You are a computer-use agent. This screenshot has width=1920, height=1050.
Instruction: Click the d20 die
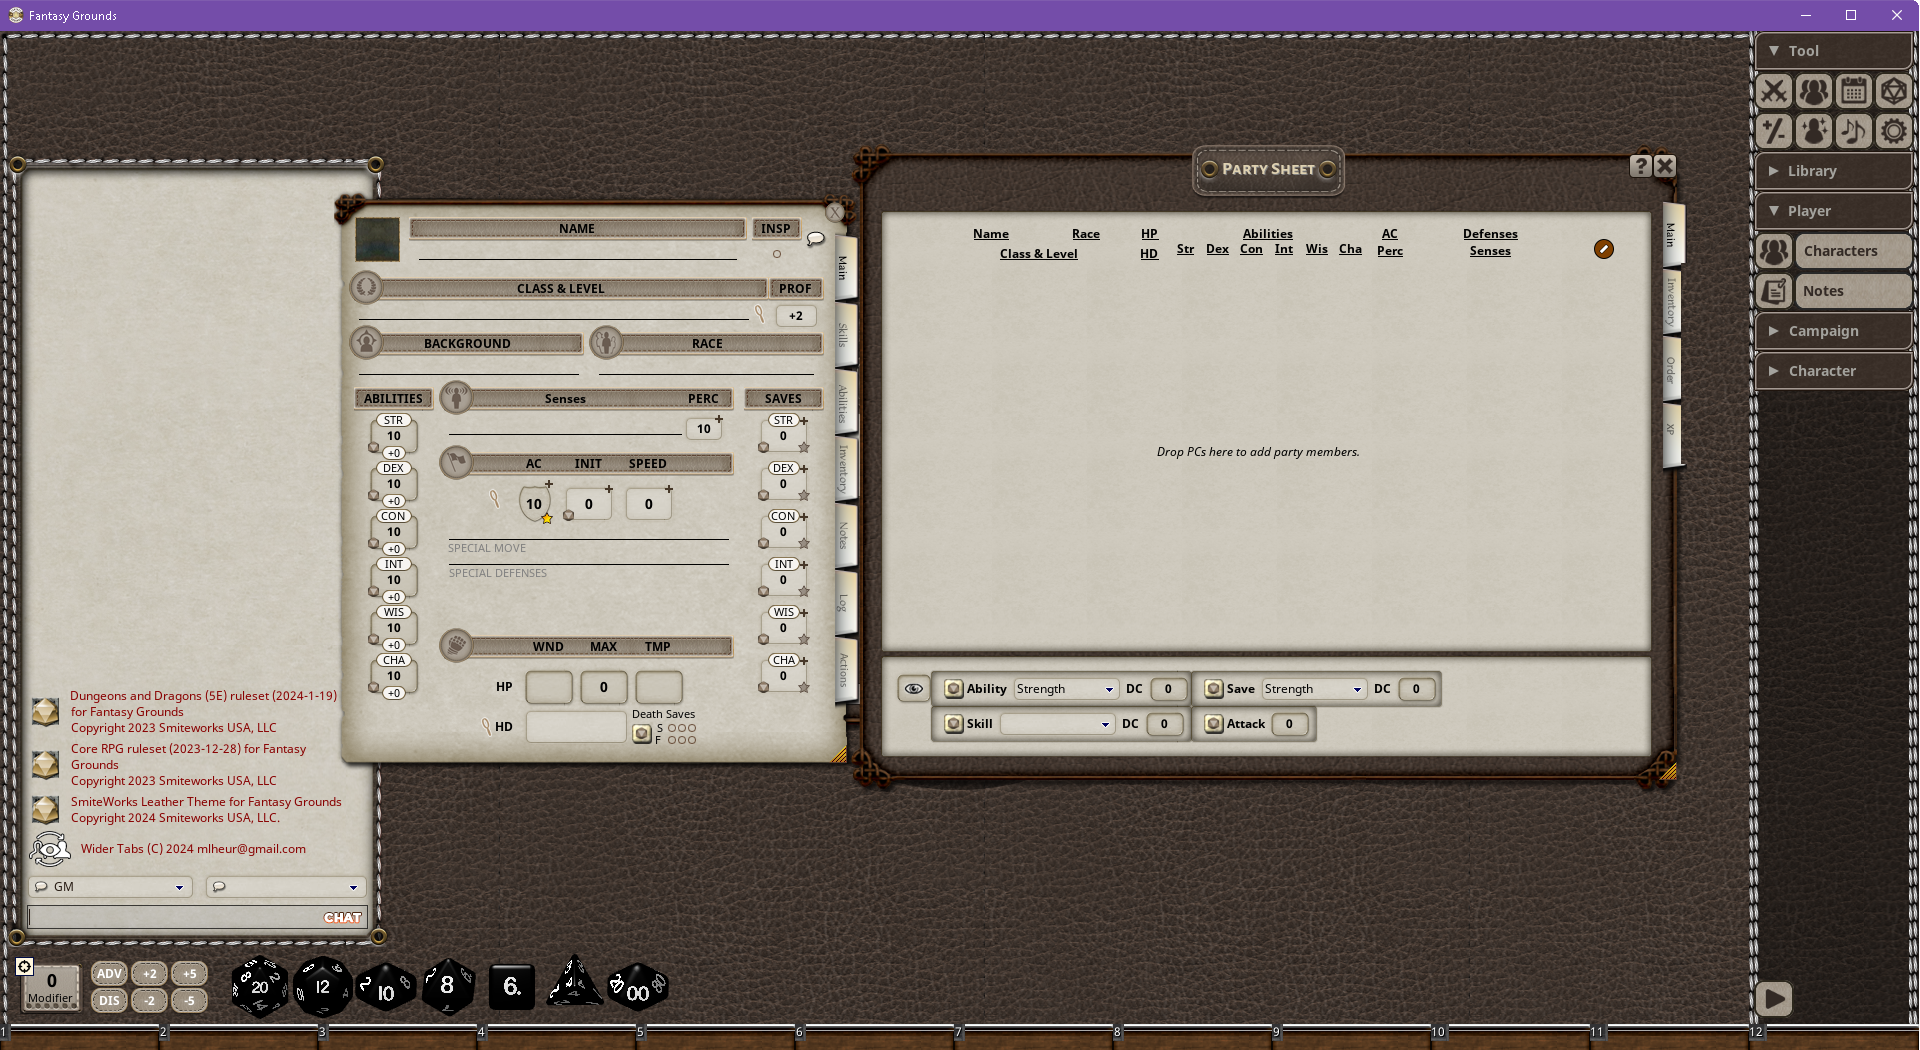(x=260, y=987)
